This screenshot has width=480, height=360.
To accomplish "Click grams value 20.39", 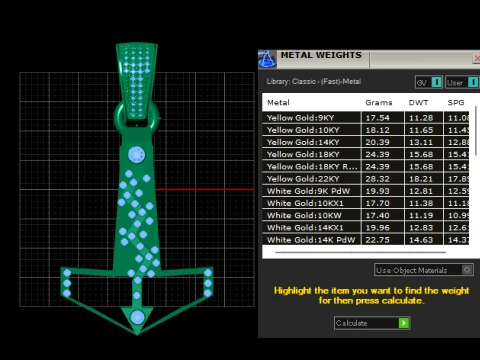I will tap(377, 142).
